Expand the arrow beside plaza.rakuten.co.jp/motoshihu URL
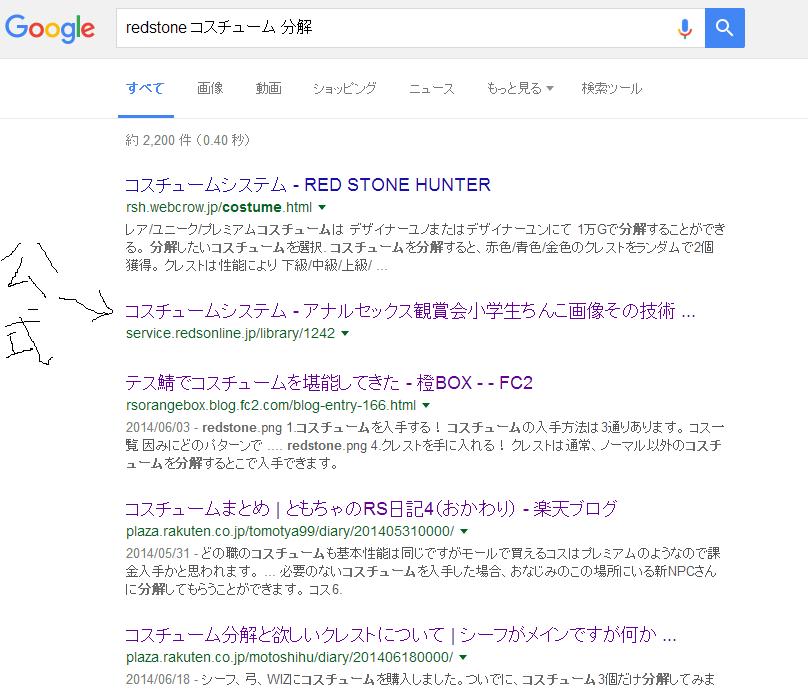Image resolution: width=808 pixels, height=691 pixels. click(x=463, y=657)
